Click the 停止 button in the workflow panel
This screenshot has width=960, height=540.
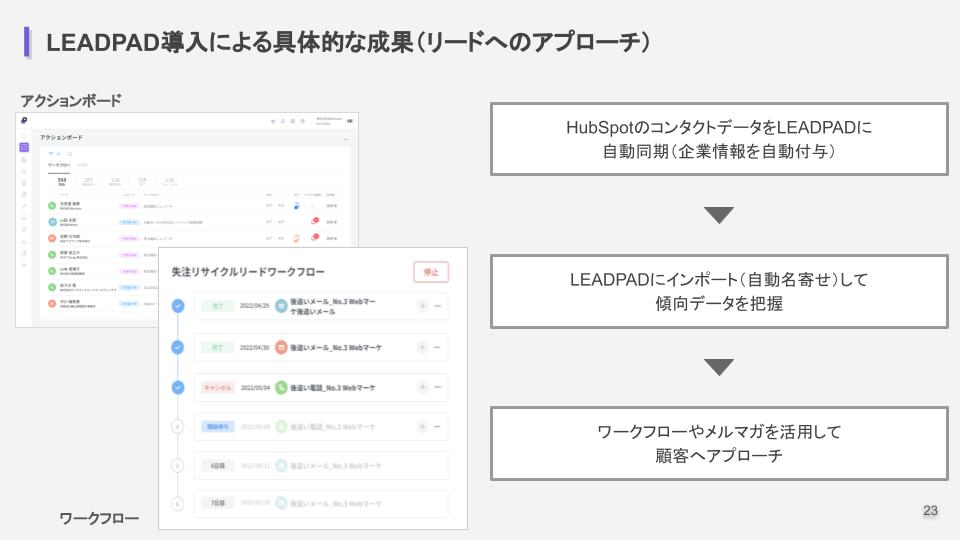[x=431, y=272]
